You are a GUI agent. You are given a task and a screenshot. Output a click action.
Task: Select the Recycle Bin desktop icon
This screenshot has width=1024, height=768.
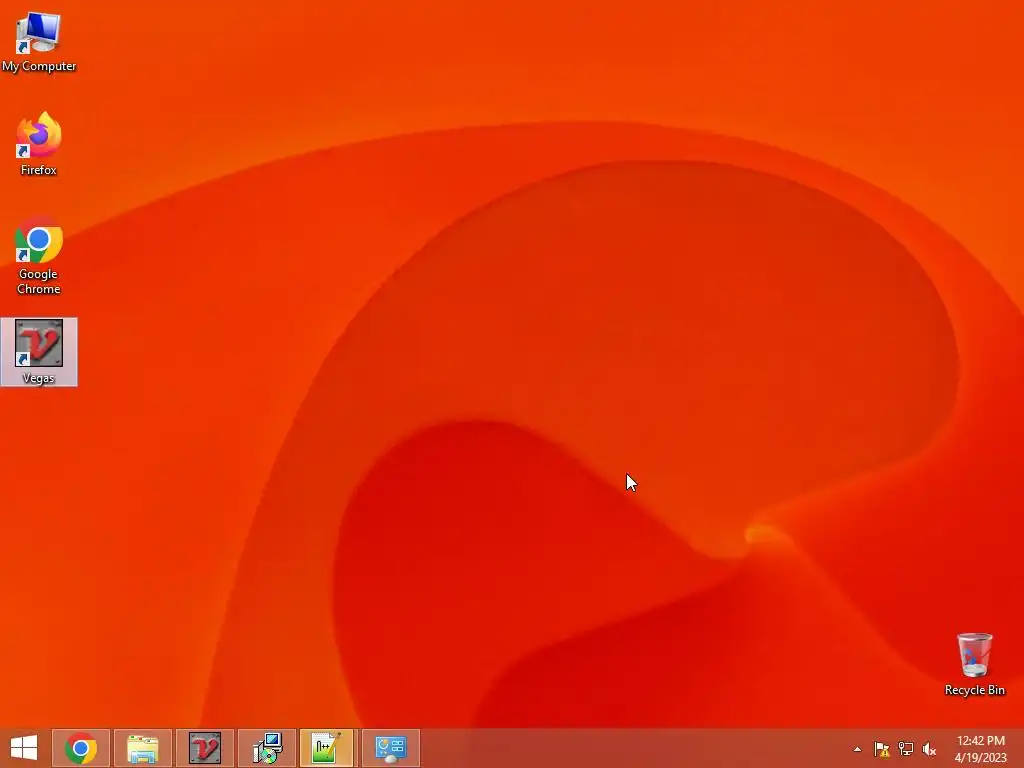click(974, 664)
